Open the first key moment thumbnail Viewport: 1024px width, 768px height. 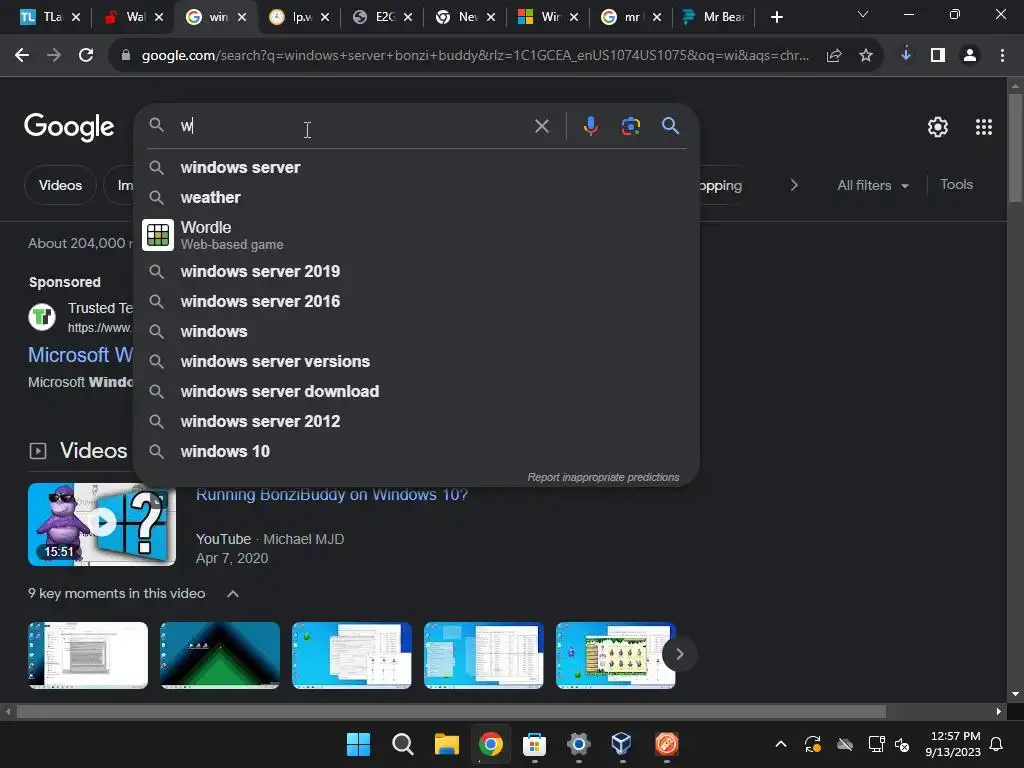point(88,655)
